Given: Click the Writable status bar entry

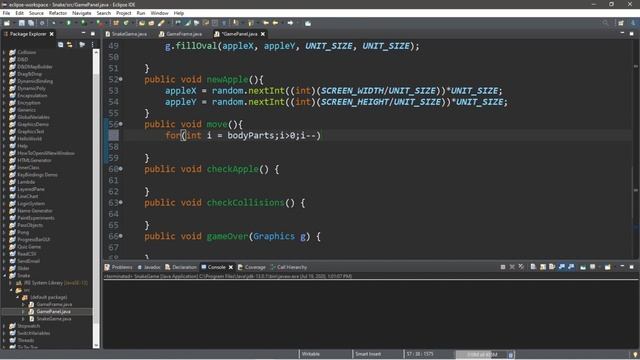Looking at the screenshot, I should pos(311,354).
